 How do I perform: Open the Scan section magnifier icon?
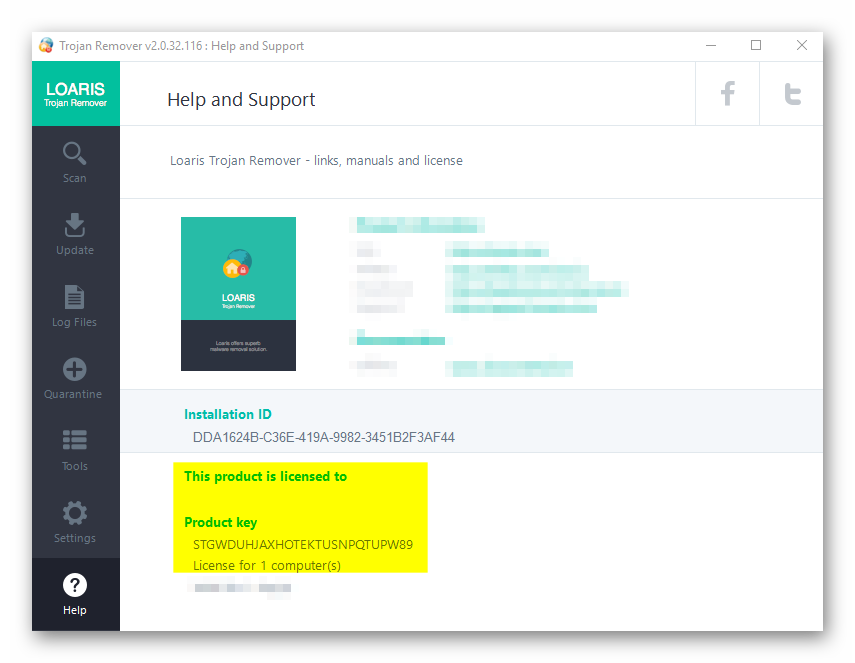click(75, 153)
